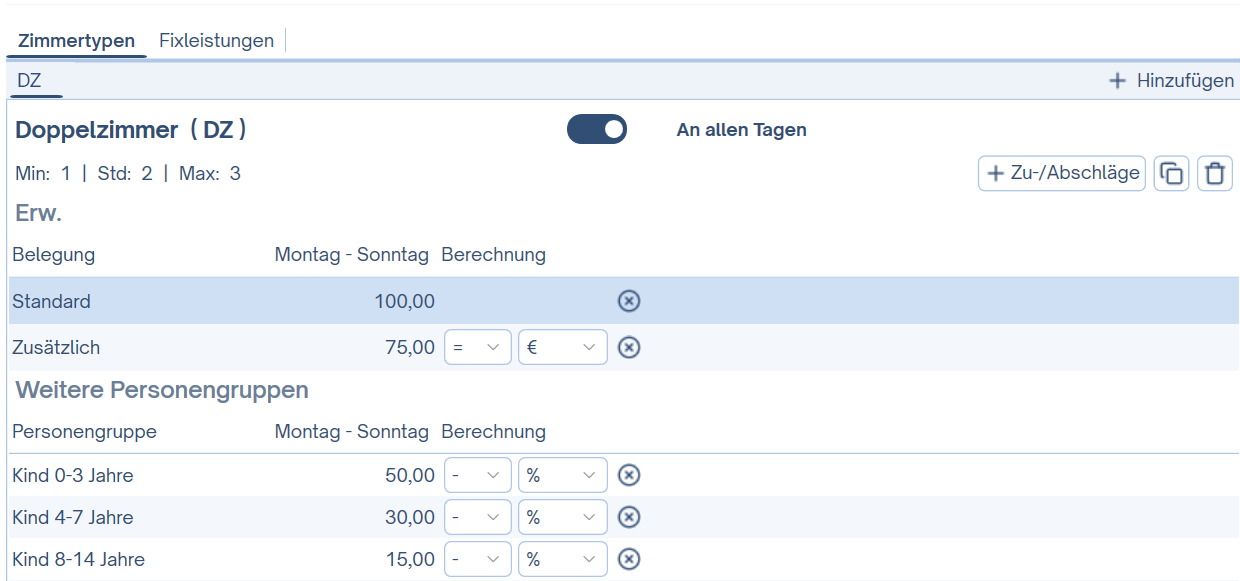Viewport: 1240px width, 581px height.
Task: Select the DZ room type tab
Action: point(28,80)
